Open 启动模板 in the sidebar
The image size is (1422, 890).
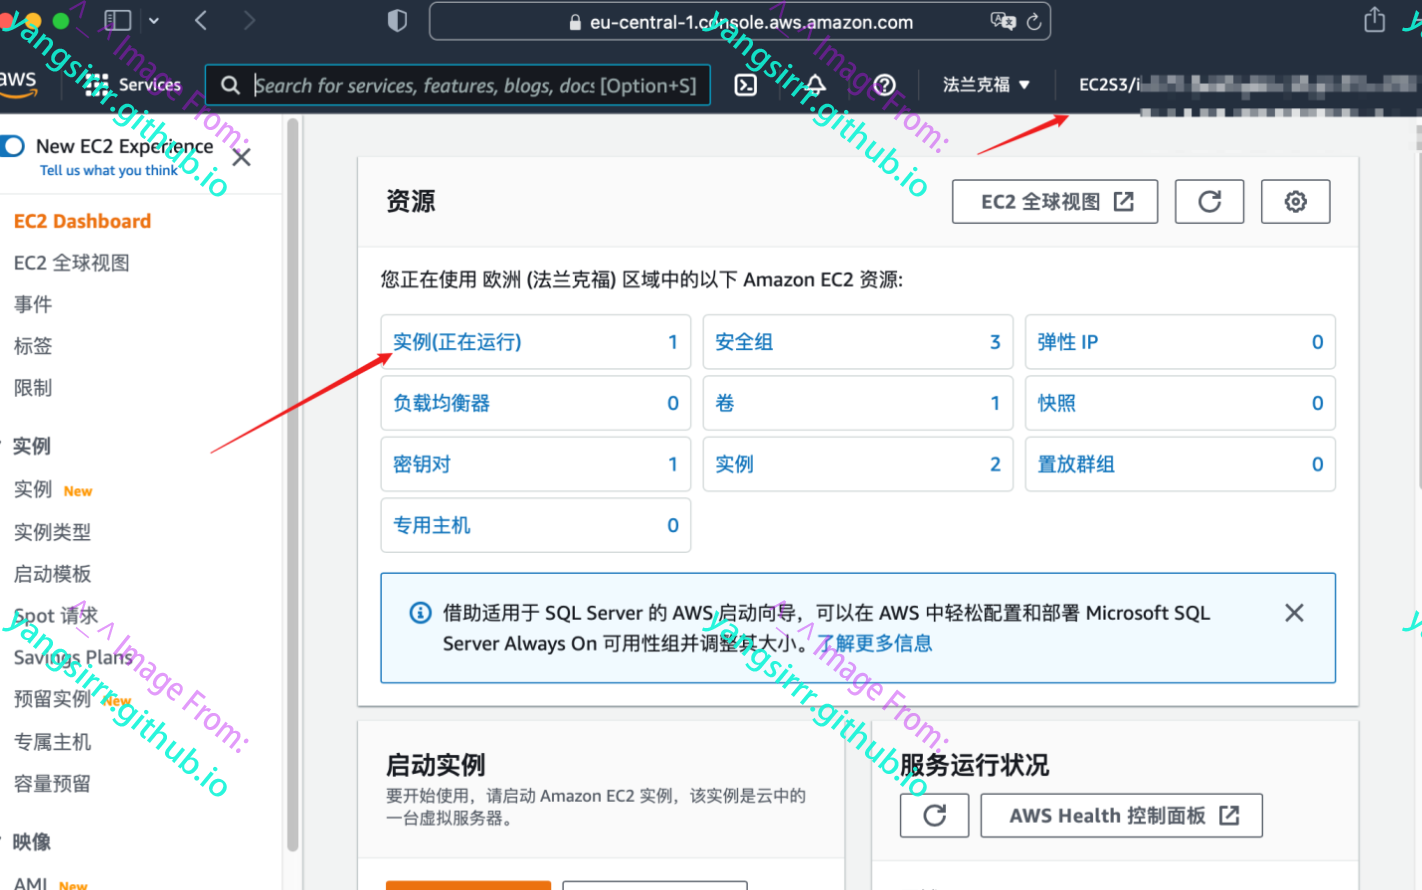(52, 574)
